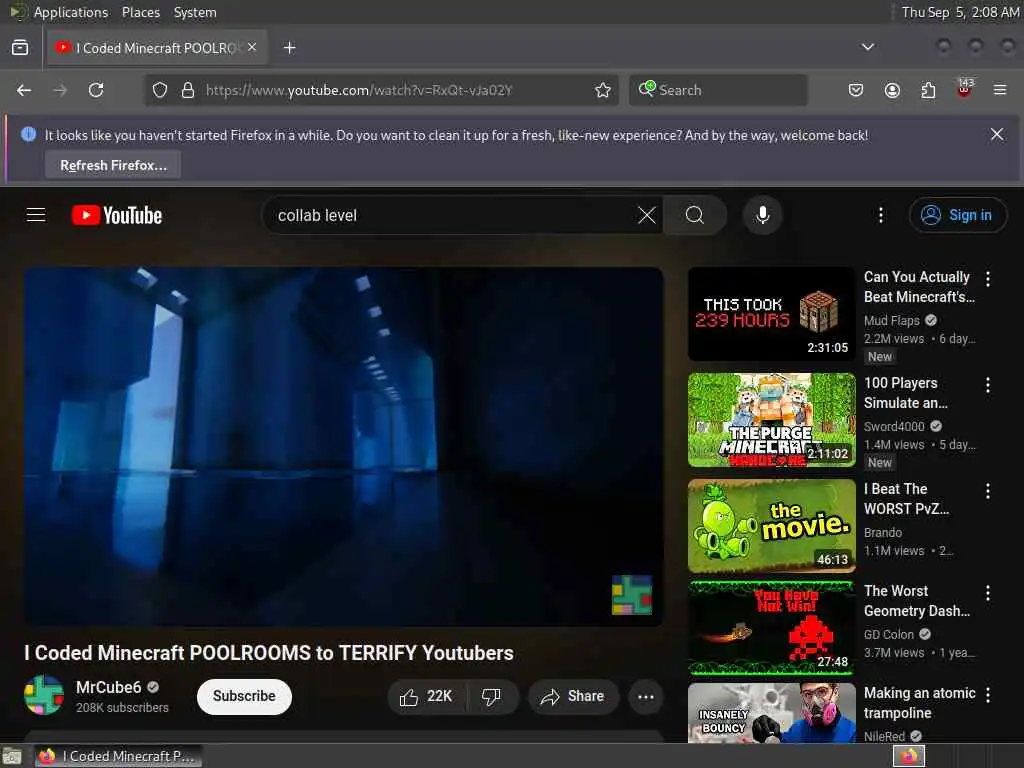Screen dimensions: 1024x768
Task: Click the GD Colon channel name
Action: [x=889, y=635]
